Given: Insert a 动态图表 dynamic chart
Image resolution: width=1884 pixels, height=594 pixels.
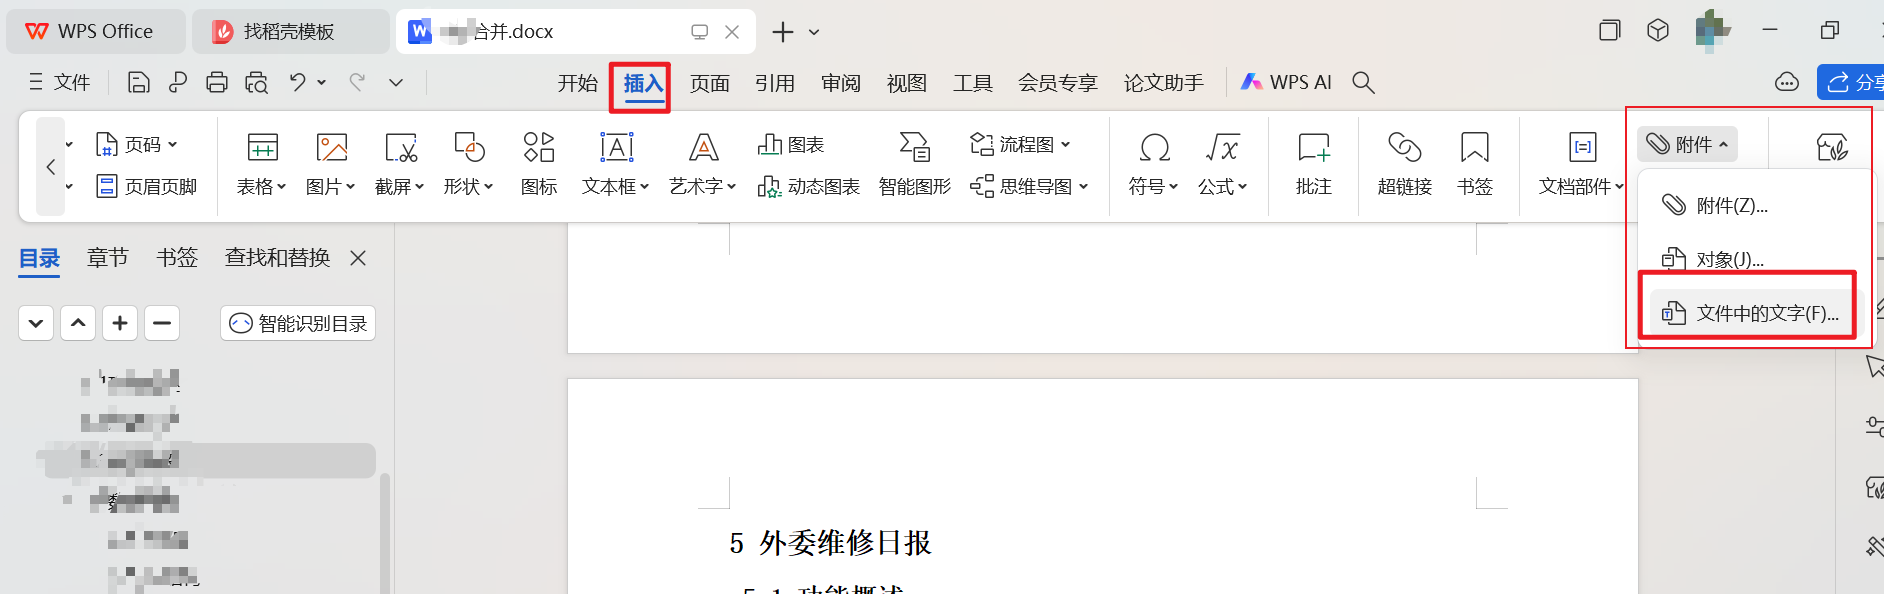Looking at the screenshot, I should (809, 187).
